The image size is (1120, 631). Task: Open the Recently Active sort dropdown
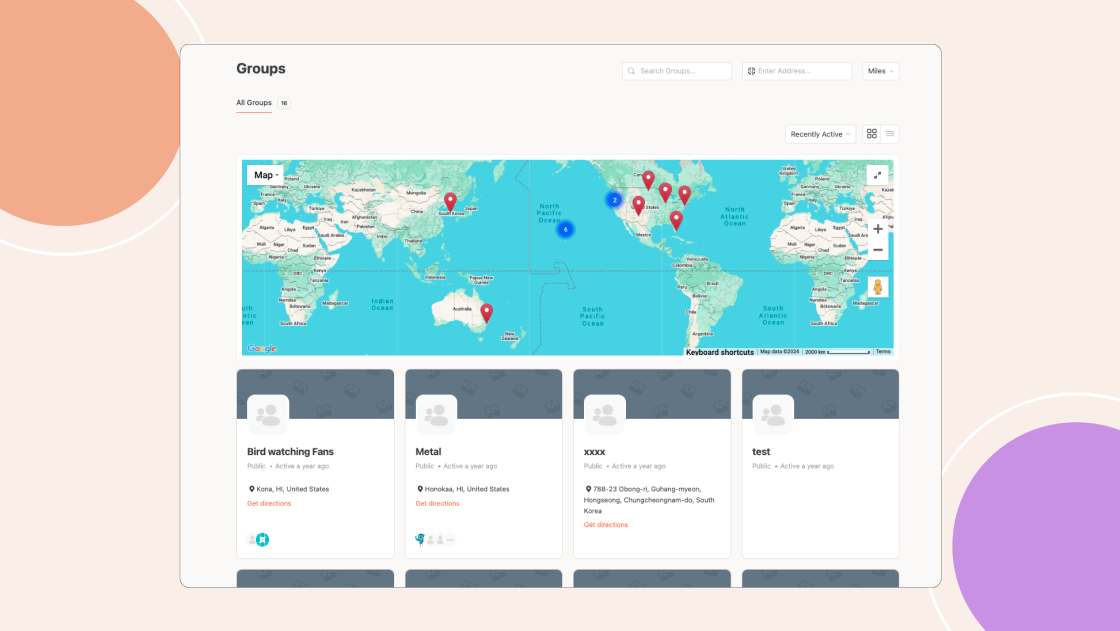tap(821, 134)
